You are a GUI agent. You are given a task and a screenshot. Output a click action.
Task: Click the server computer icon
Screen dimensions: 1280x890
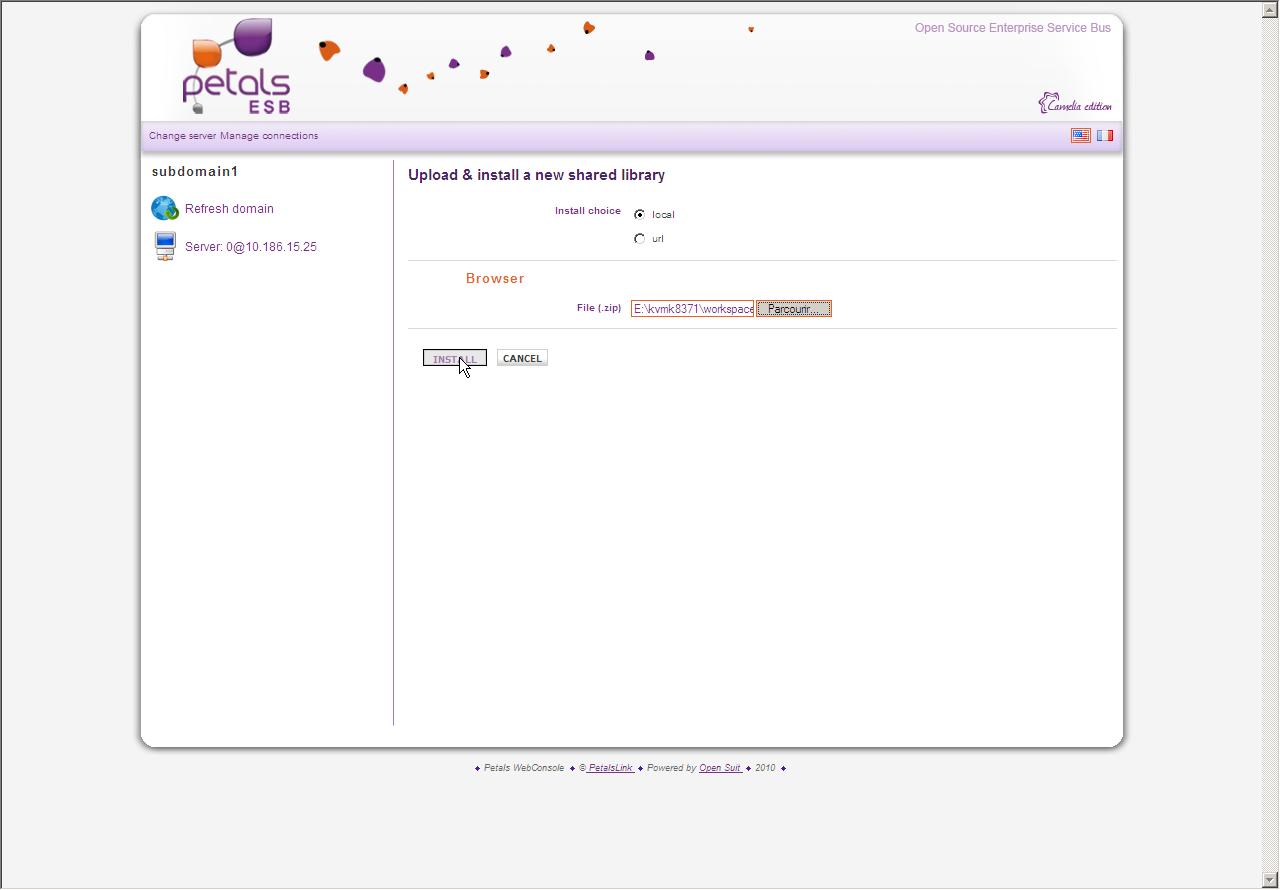pyautogui.click(x=165, y=246)
